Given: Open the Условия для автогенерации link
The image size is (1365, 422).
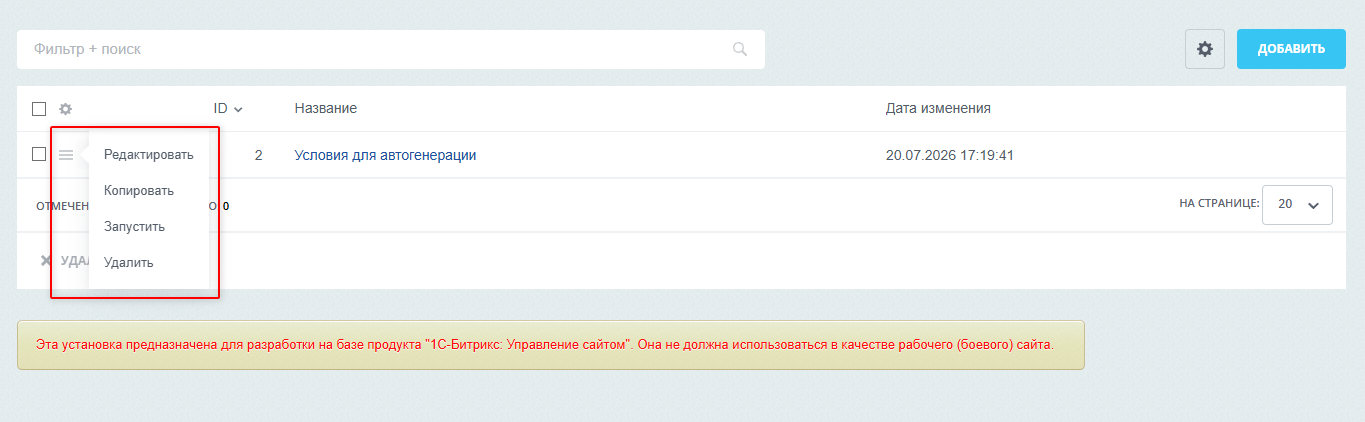Looking at the screenshot, I should pos(385,155).
